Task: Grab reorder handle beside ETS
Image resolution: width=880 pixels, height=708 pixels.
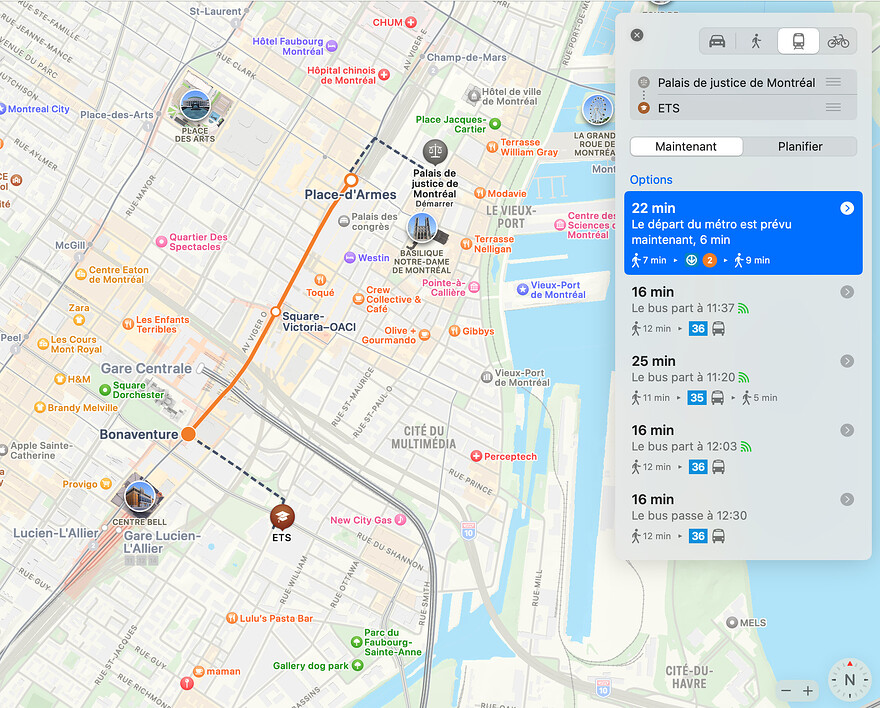Action: point(833,107)
